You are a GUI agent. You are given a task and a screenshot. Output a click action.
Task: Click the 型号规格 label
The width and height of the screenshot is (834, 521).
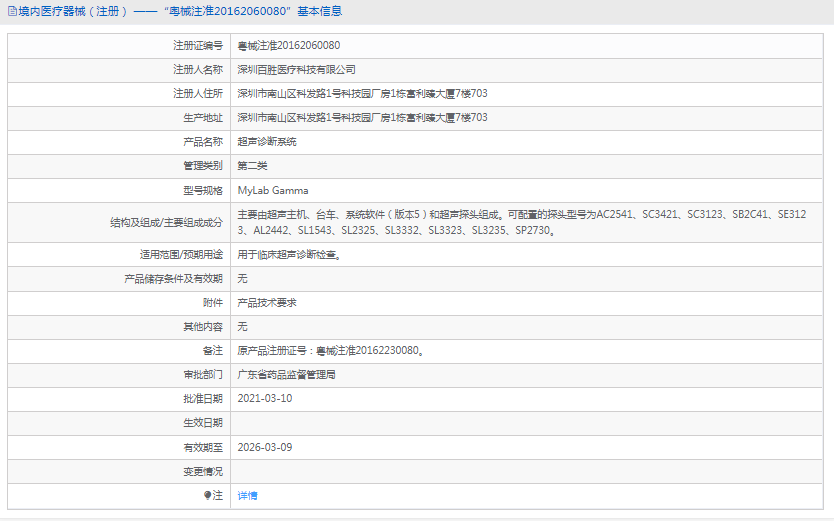tap(203, 190)
